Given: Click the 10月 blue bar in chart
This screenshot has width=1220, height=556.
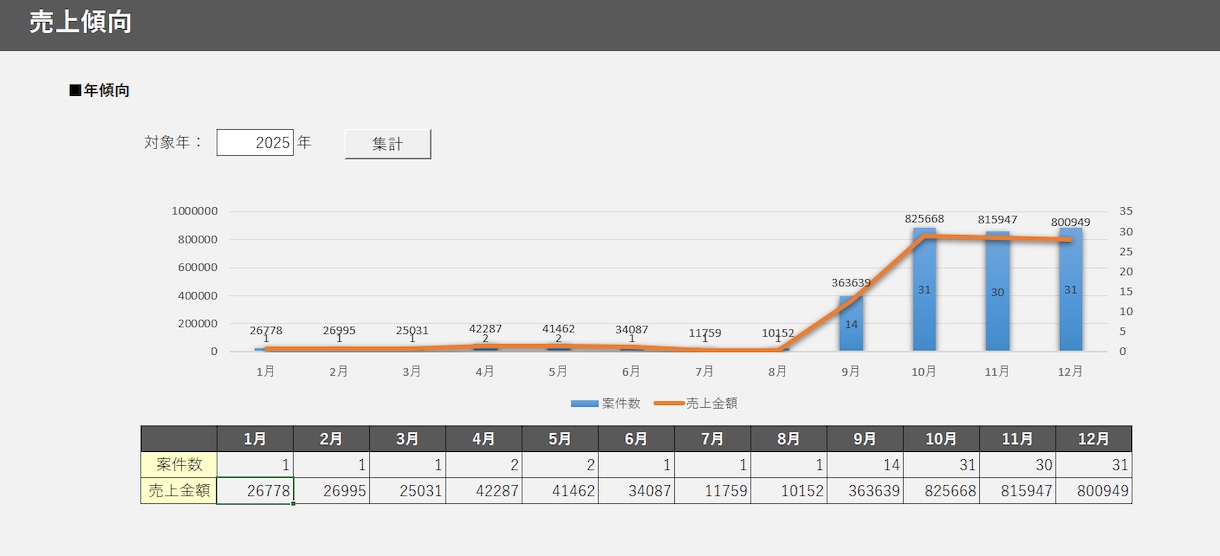Looking at the screenshot, I should click(x=924, y=289).
